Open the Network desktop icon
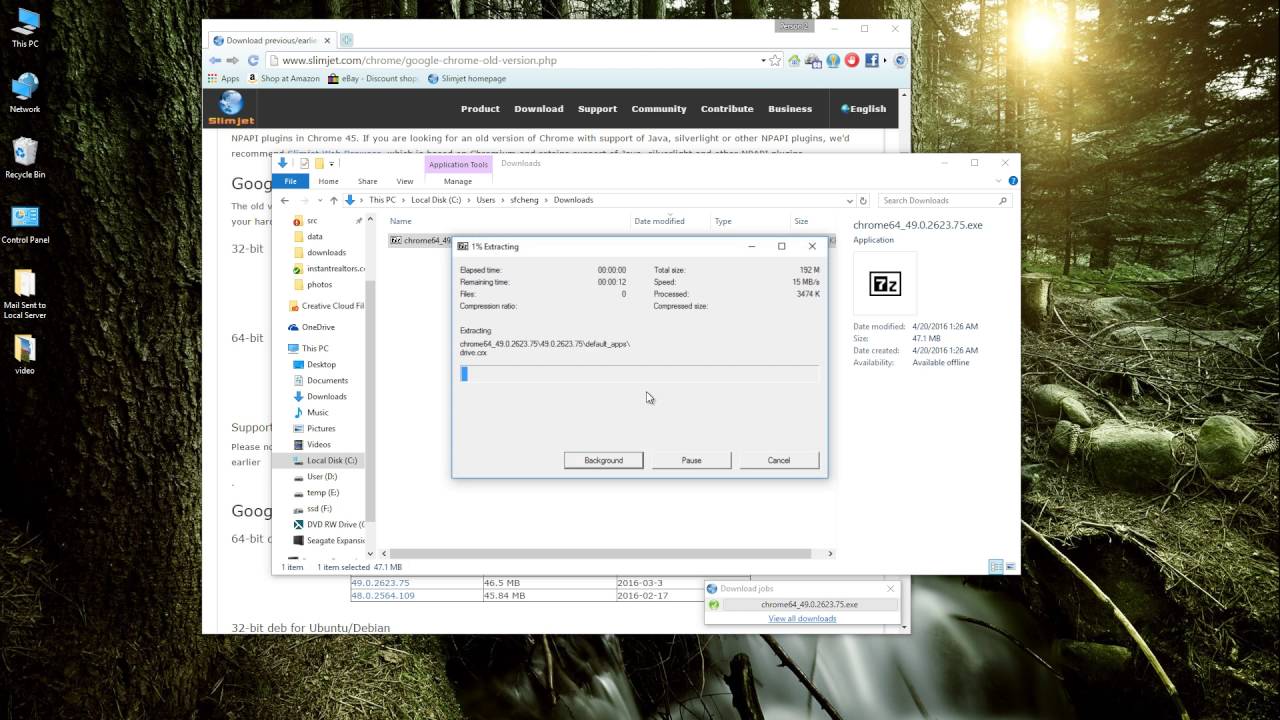The height and width of the screenshot is (720, 1280). click(x=25, y=92)
